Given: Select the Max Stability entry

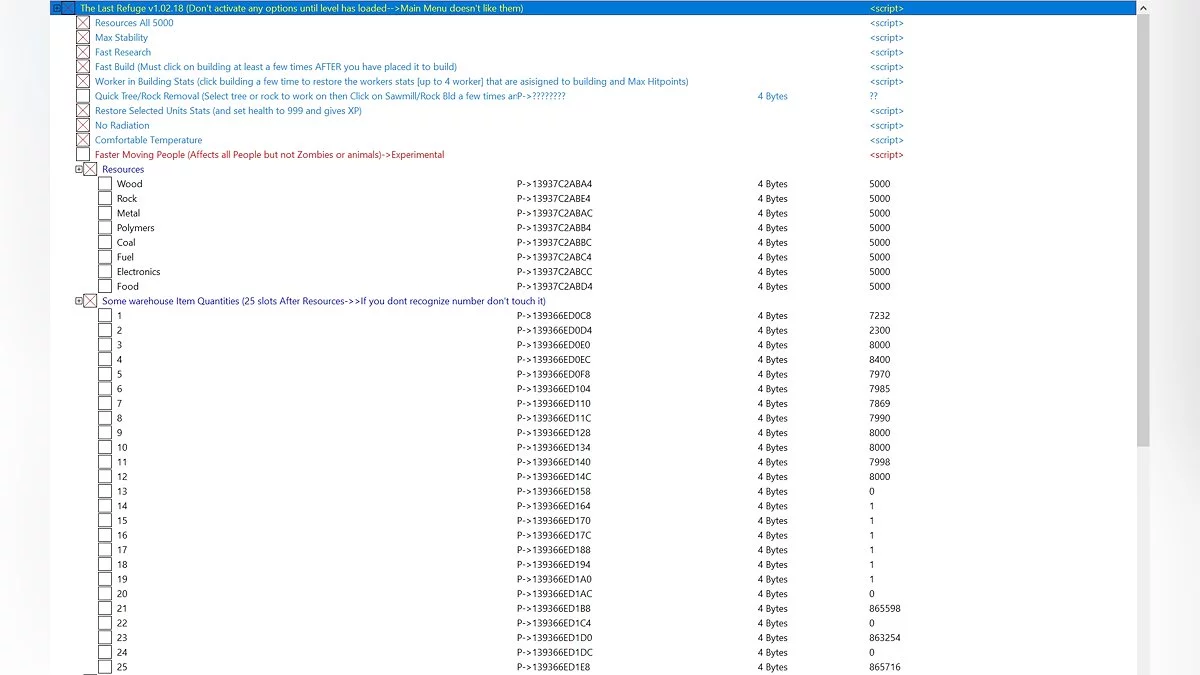Looking at the screenshot, I should 121,38.
